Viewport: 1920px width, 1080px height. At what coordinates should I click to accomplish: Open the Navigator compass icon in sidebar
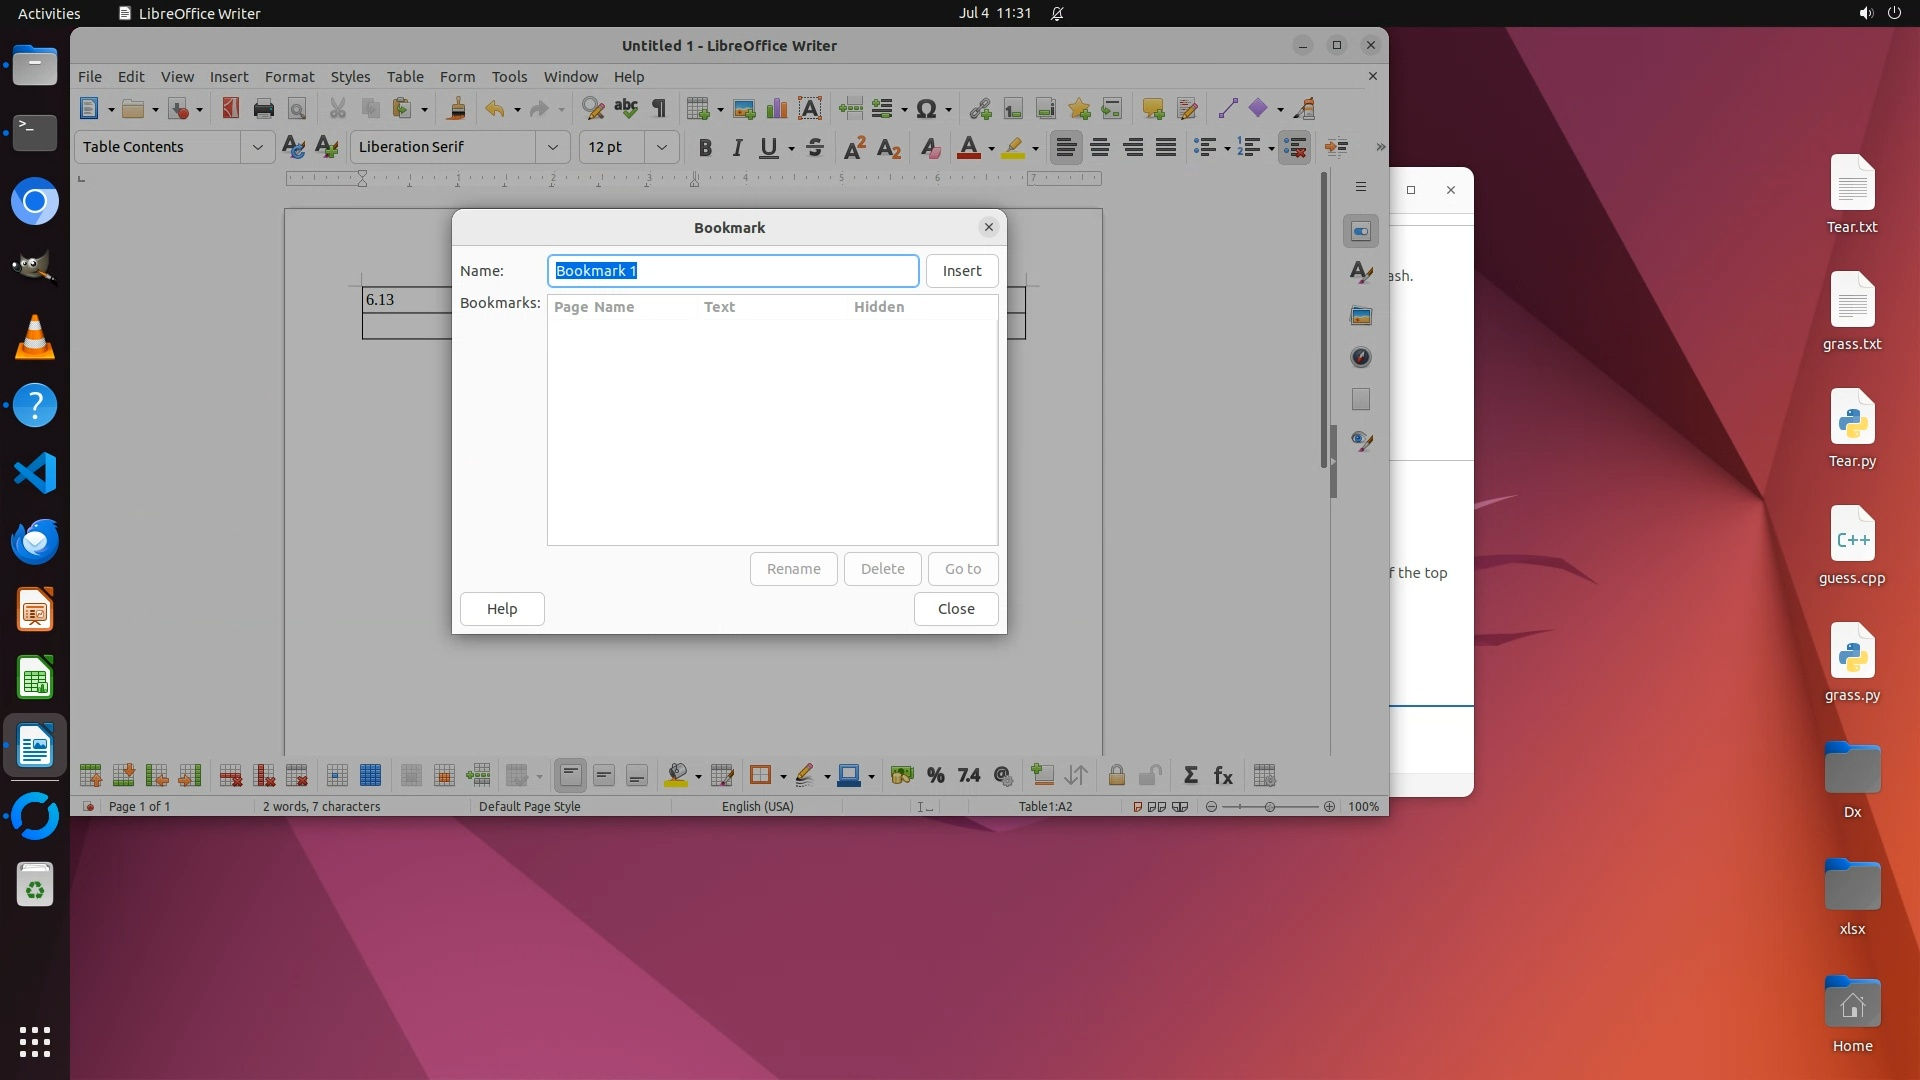(x=1360, y=358)
